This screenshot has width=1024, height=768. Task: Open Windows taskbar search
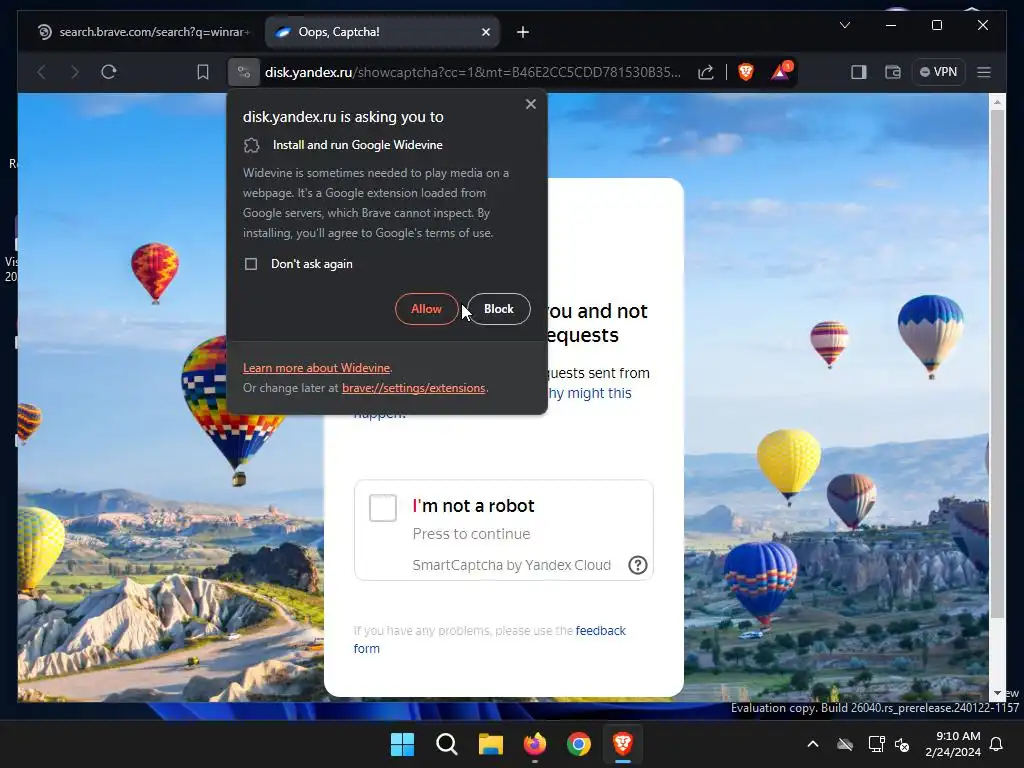click(447, 744)
